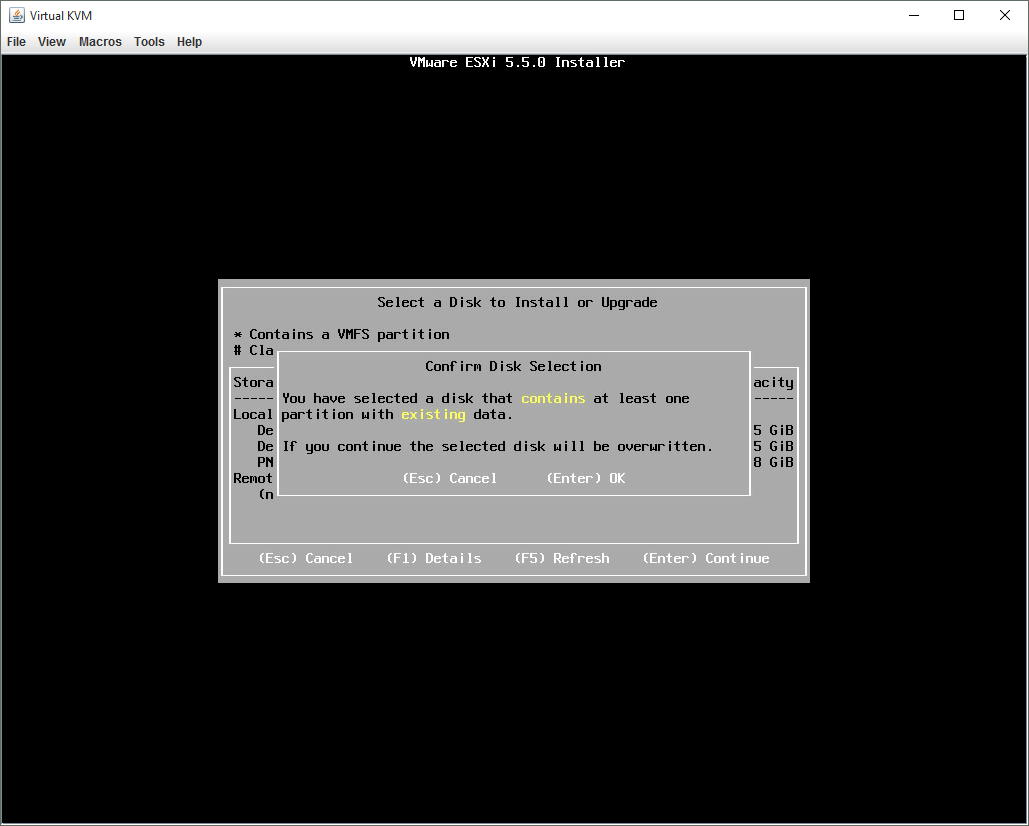
Task: Click the Confirm Disk Selection dialog title
Action: 513,366
